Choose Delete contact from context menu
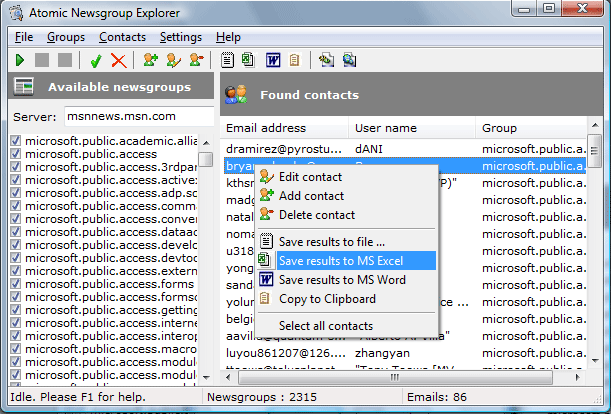 pyautogui.click(x=347, y=215)
